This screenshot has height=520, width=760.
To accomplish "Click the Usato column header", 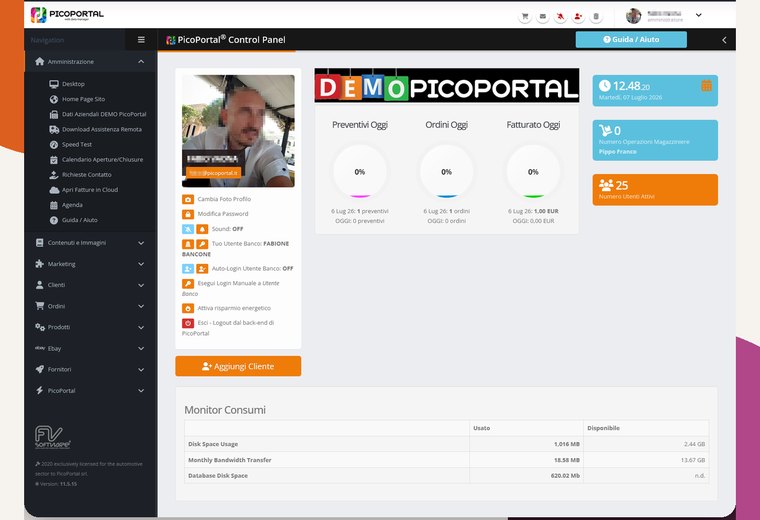I will tap(481, 428).
